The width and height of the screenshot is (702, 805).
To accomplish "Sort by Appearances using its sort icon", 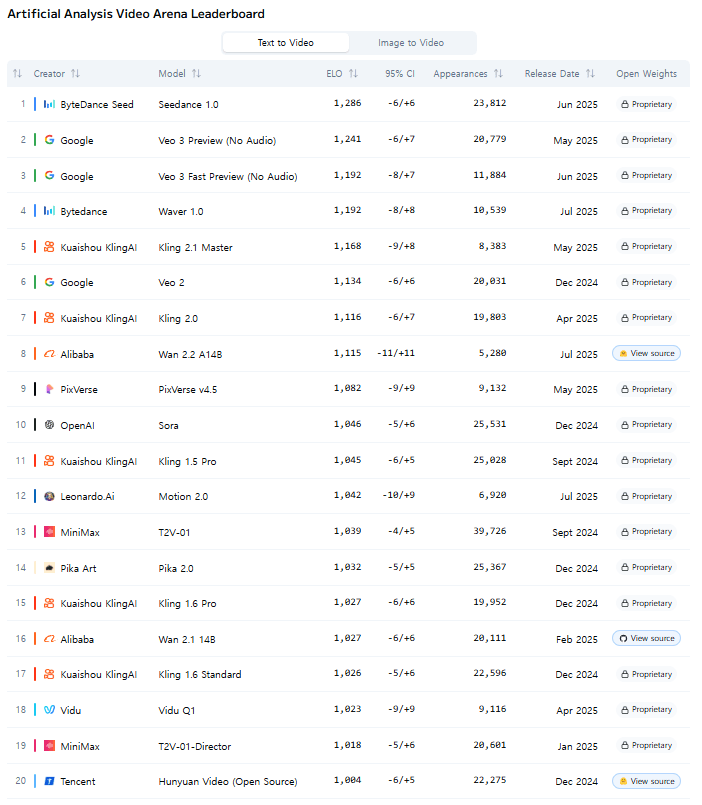I will pos(498,74).
